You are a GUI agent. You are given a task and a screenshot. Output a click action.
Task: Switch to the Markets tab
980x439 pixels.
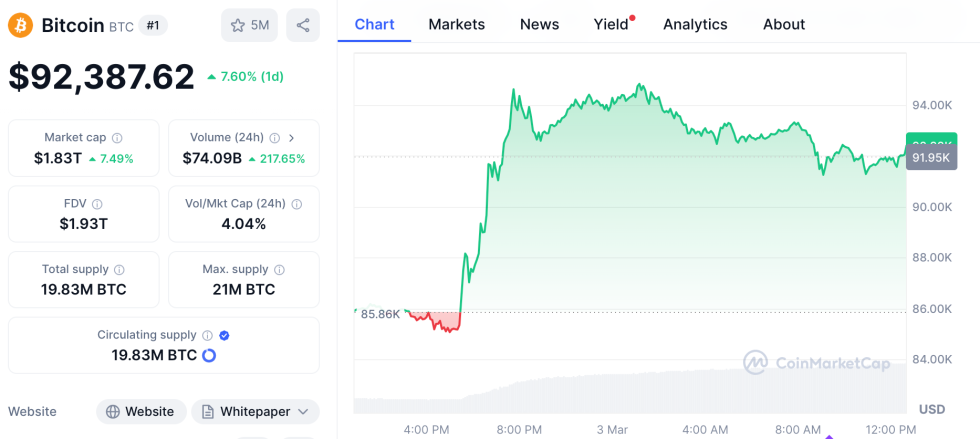[456, 24]
